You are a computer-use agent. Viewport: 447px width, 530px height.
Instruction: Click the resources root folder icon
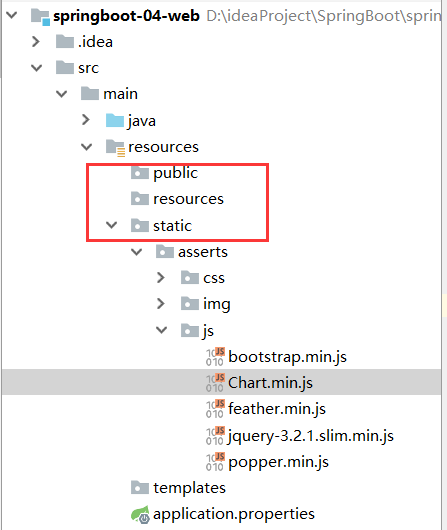(115, 148)
